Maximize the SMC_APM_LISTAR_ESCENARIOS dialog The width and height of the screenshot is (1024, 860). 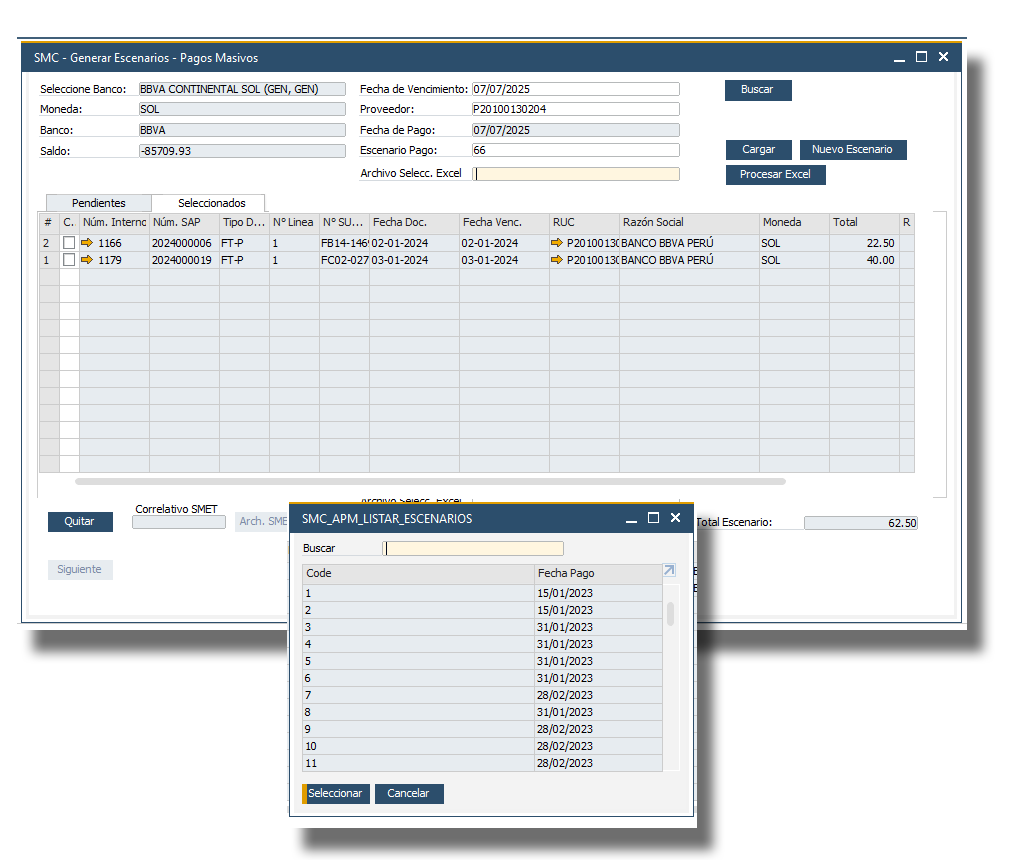[x=654, y=518]
